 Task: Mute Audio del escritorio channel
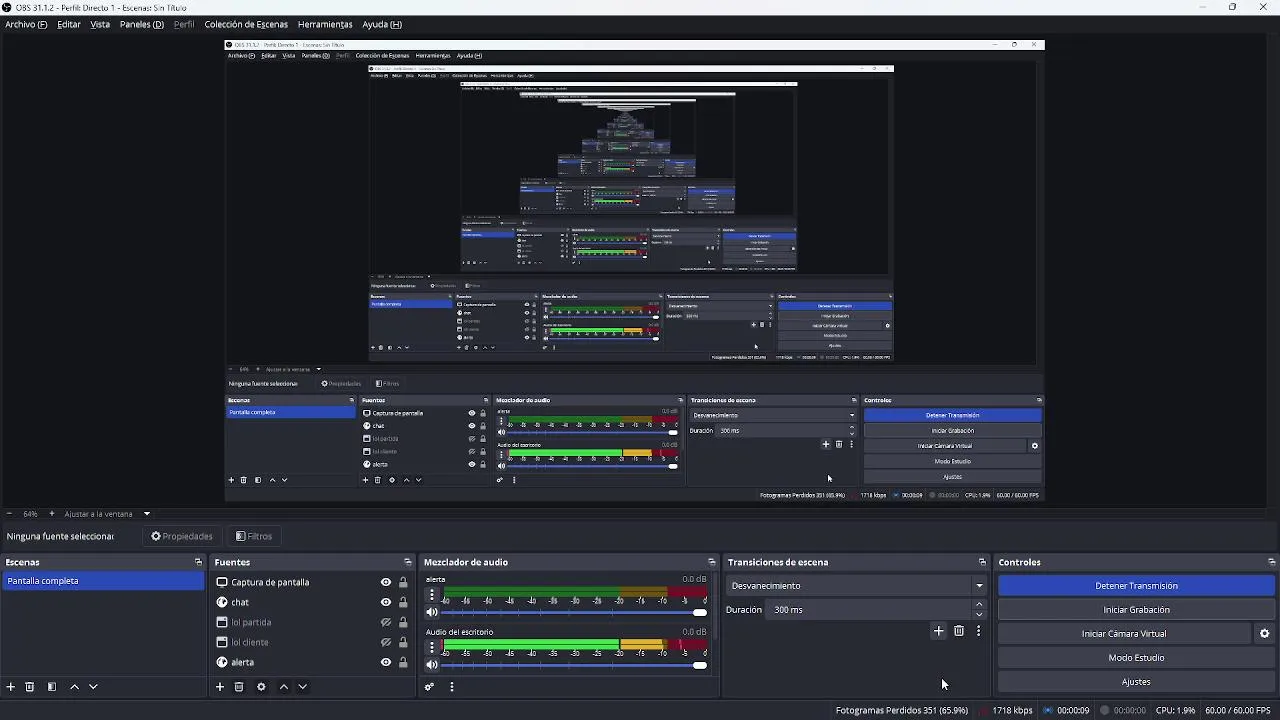(x=432, y=665)
